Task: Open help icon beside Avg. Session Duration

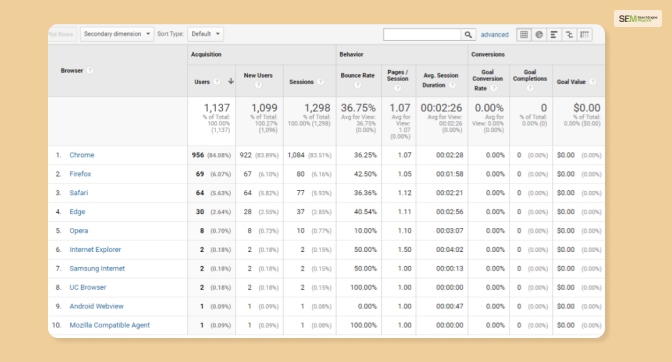Action: pos(452,85)
